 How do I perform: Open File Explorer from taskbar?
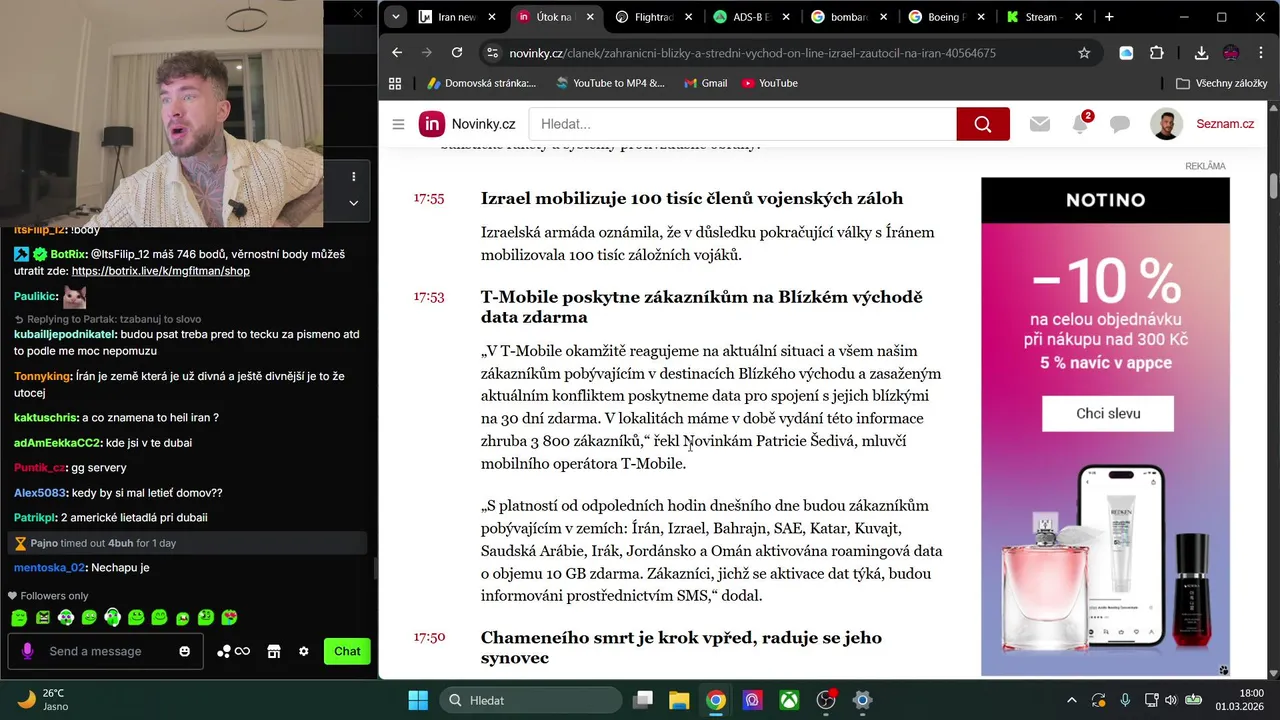point(679,700)
